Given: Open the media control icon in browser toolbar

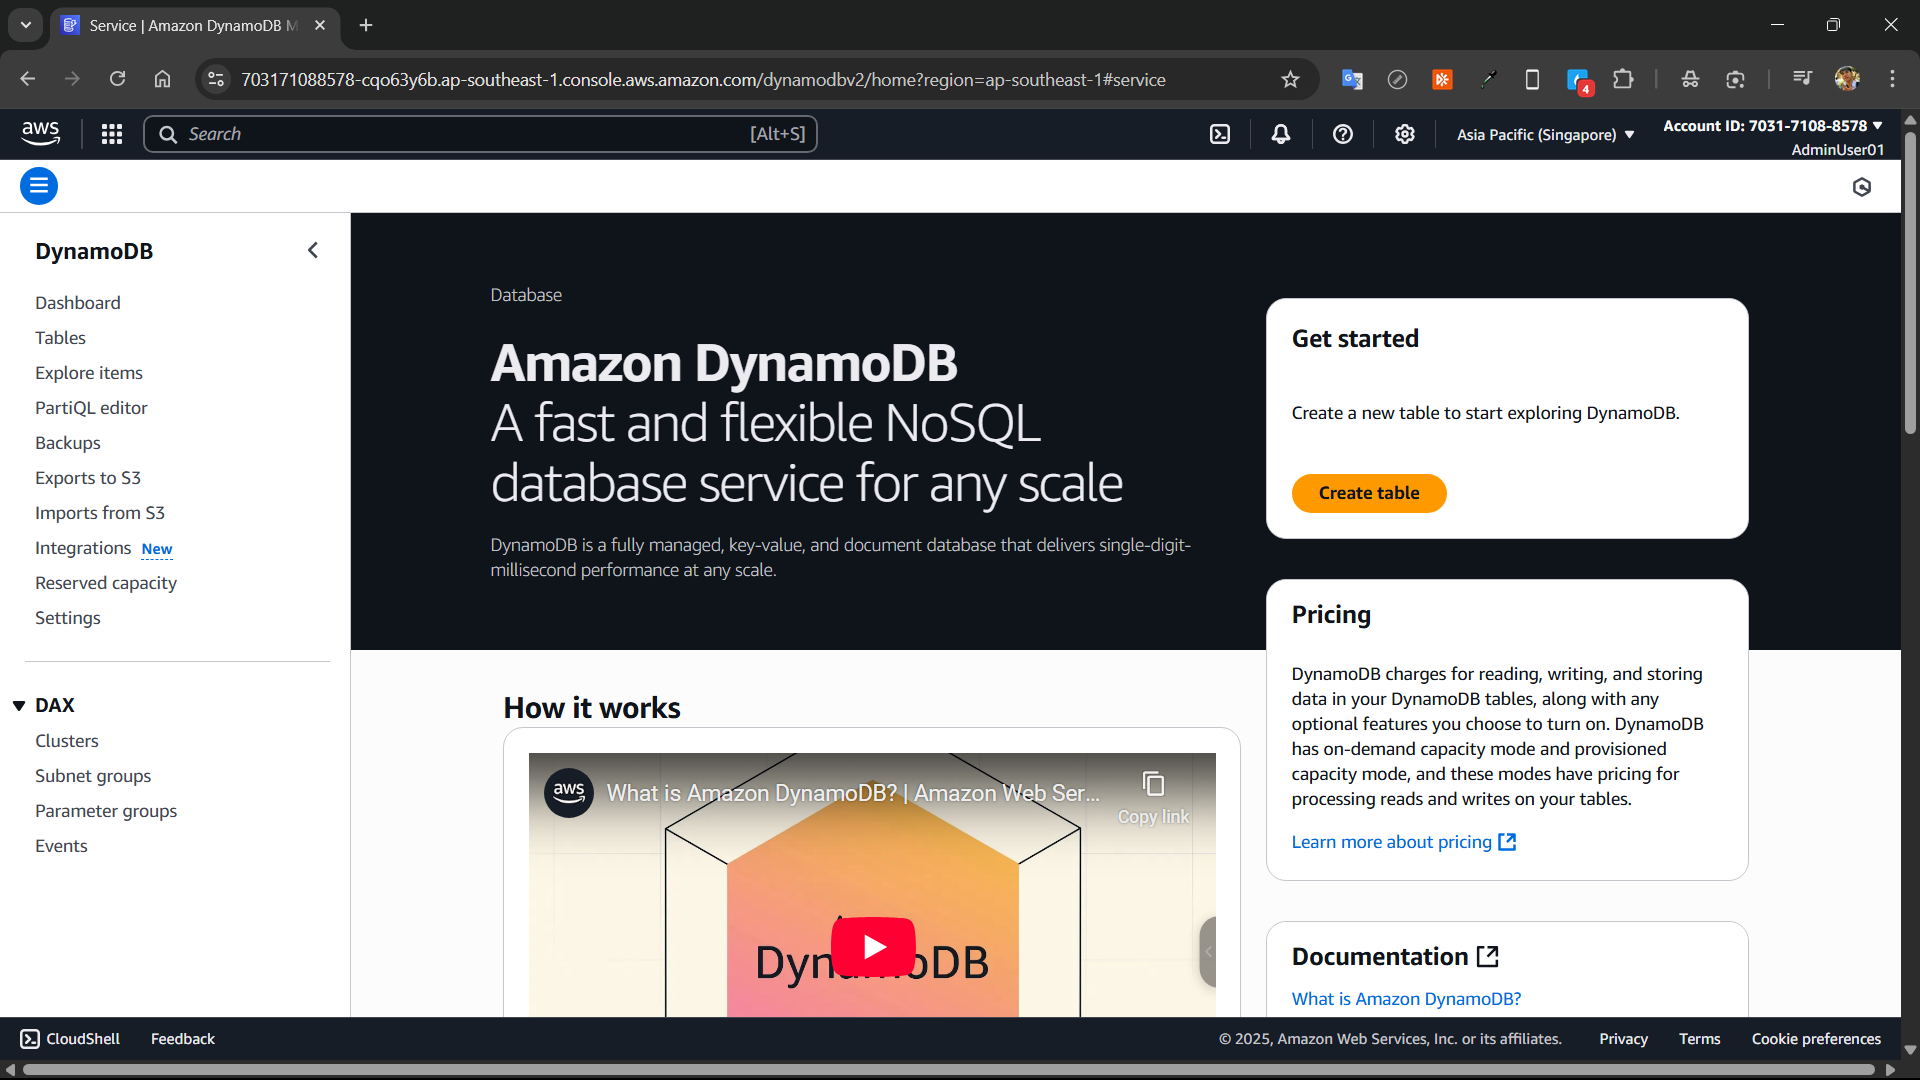Looking at the screenshot, I should point(1802,79).
